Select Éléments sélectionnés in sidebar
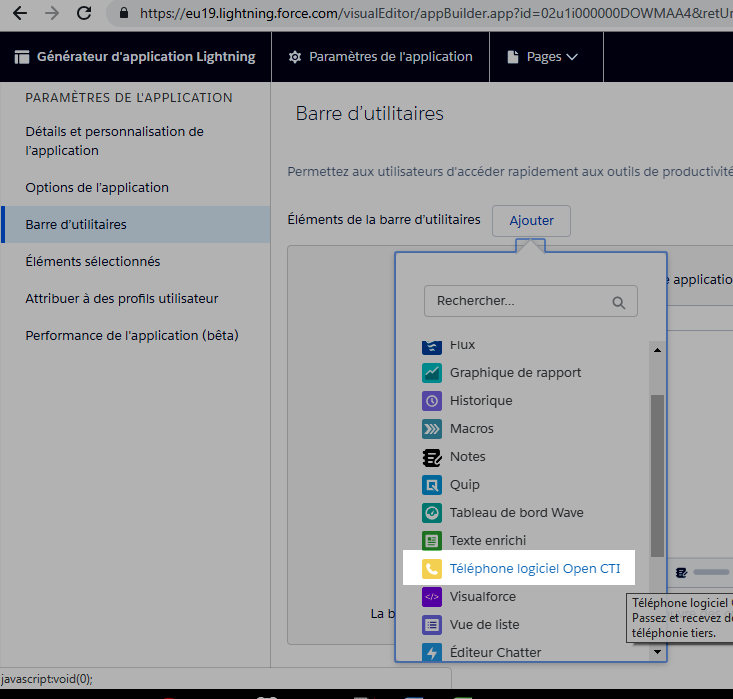The width and height of the screenshot is (733, 699). tap(93, 261)
